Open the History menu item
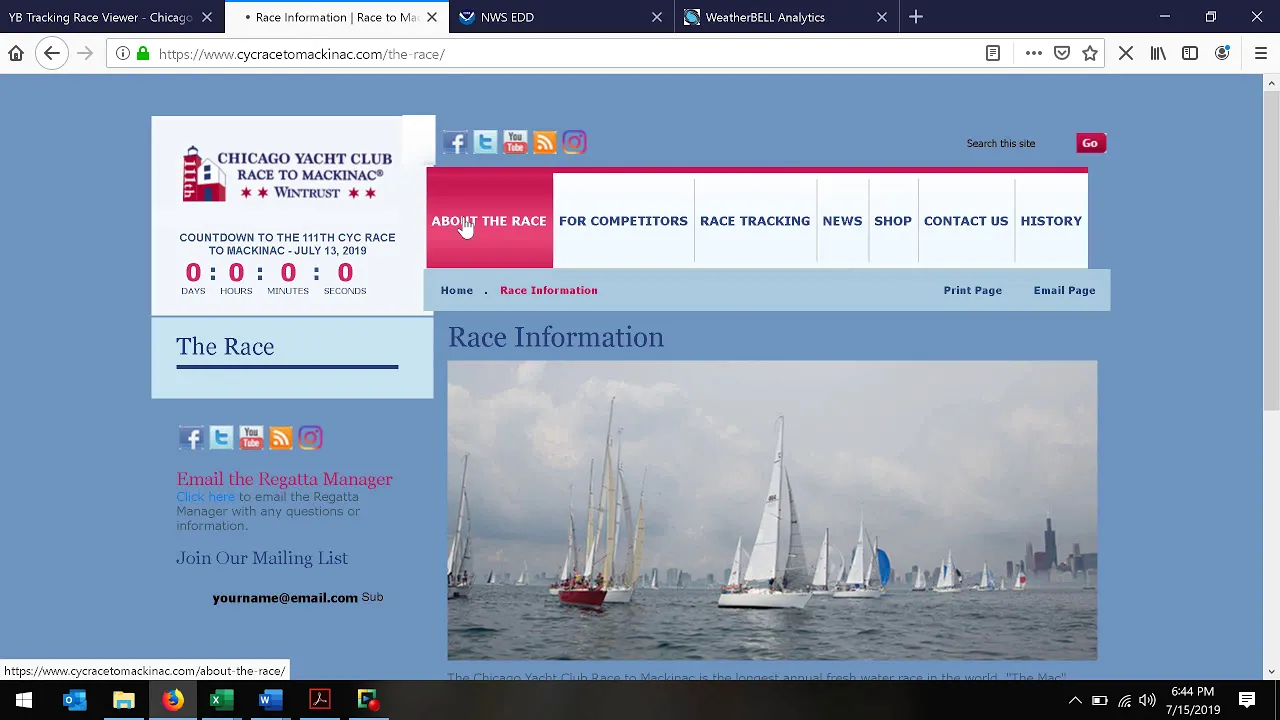 click(x=1051, y=221)
